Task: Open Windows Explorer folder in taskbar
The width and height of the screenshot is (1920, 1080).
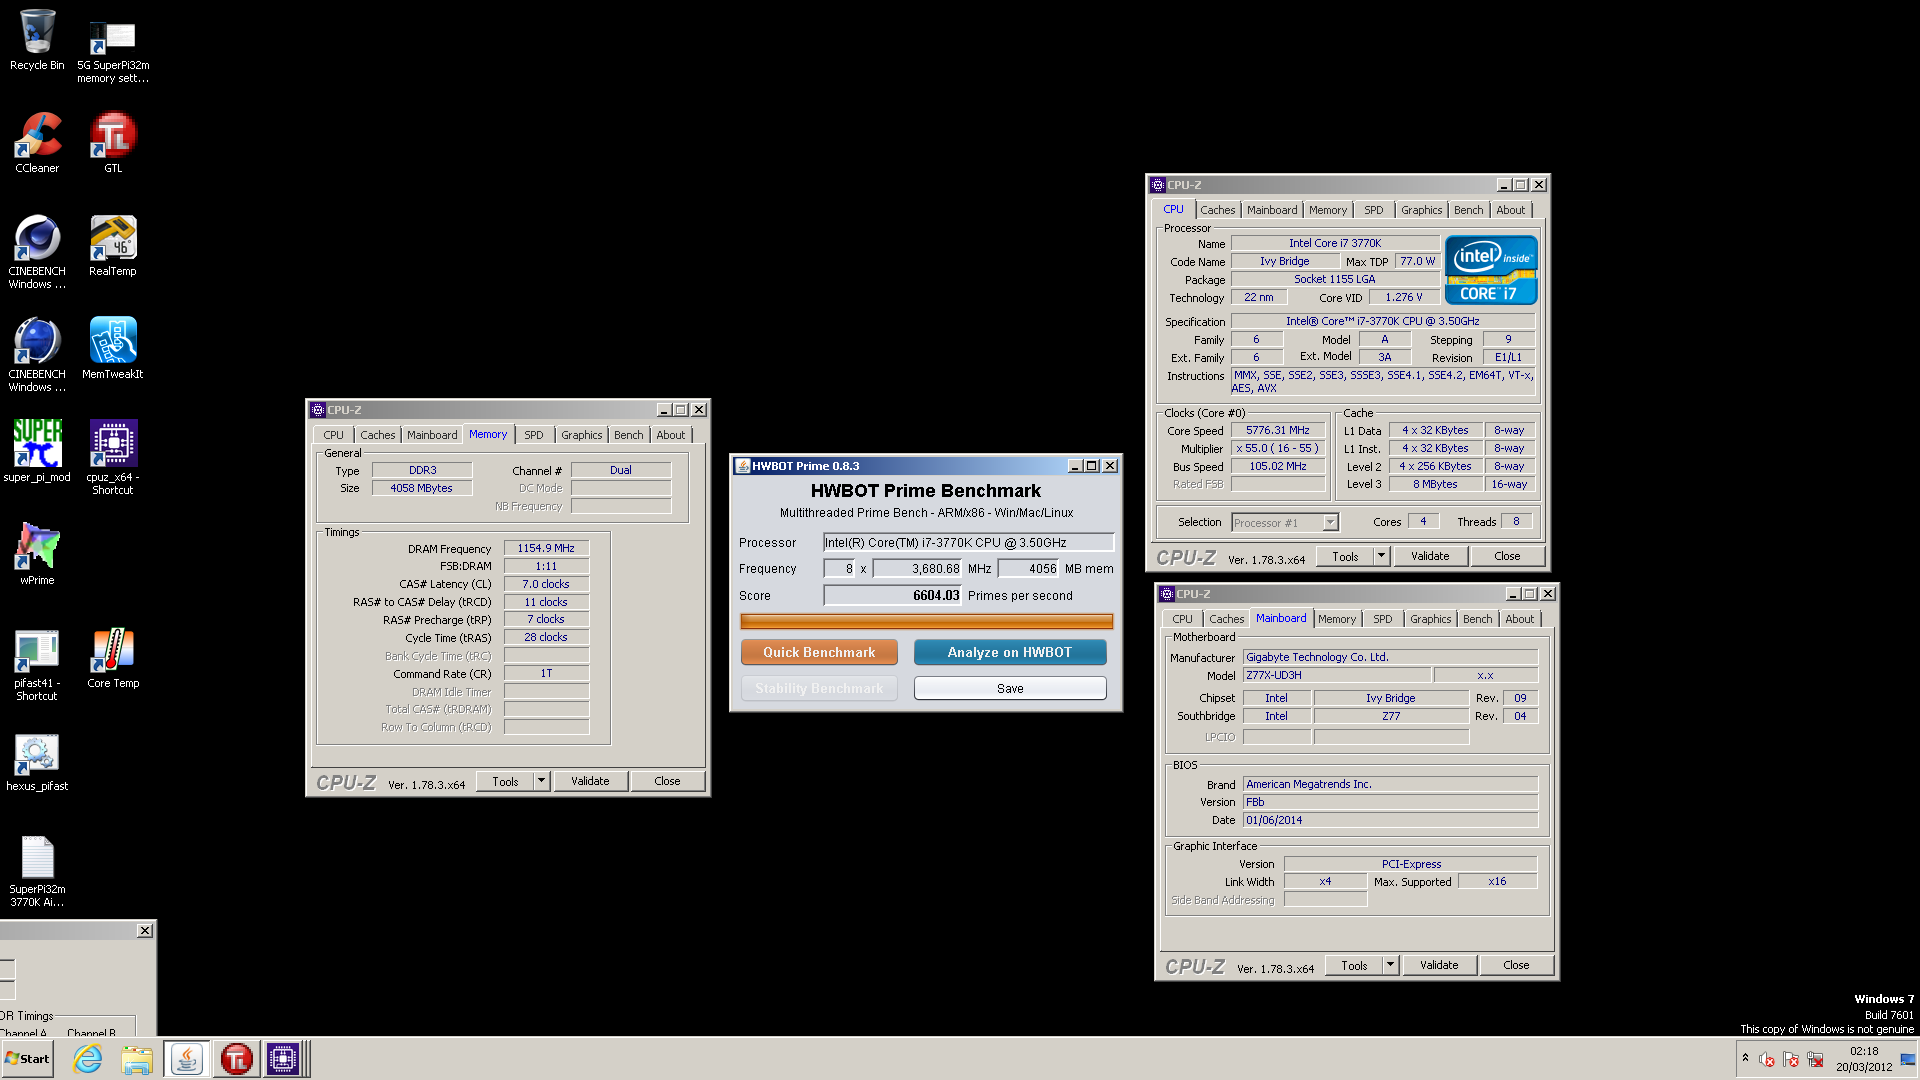Action: [137, 1059]
